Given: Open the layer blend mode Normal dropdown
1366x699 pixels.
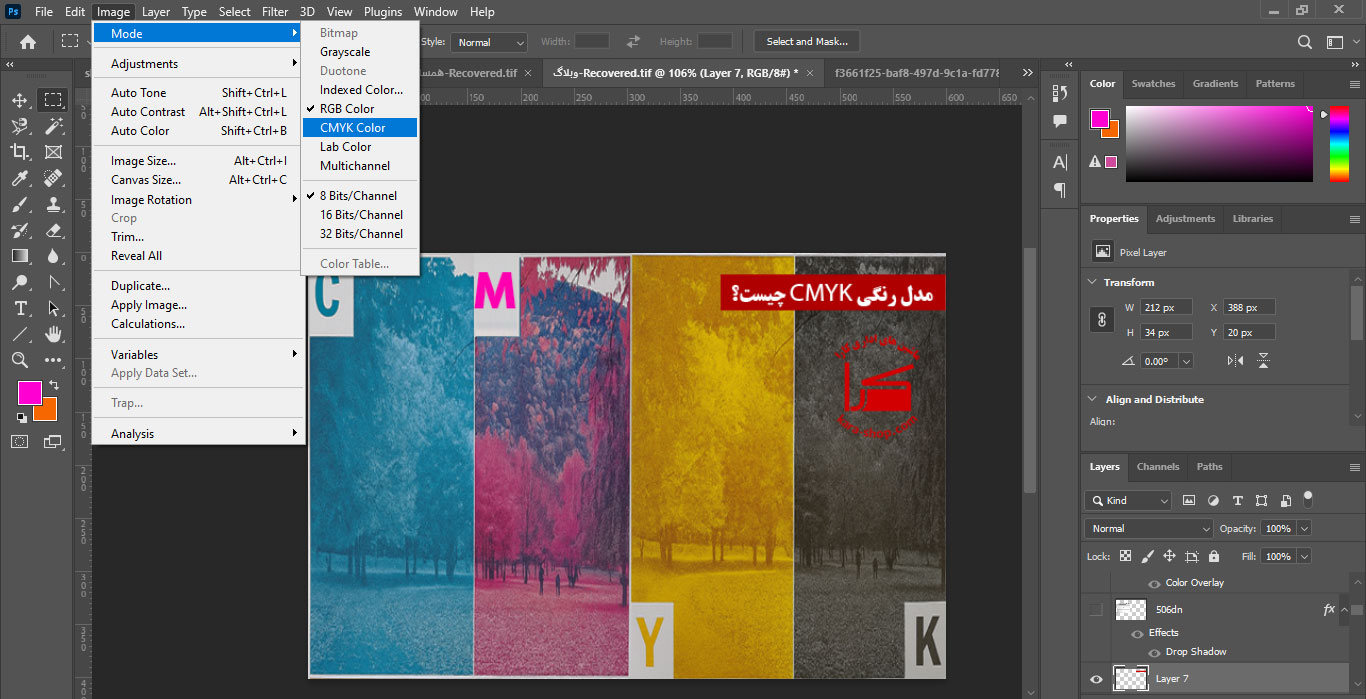Looking at the screenshot, I should tap(1148, 528).
